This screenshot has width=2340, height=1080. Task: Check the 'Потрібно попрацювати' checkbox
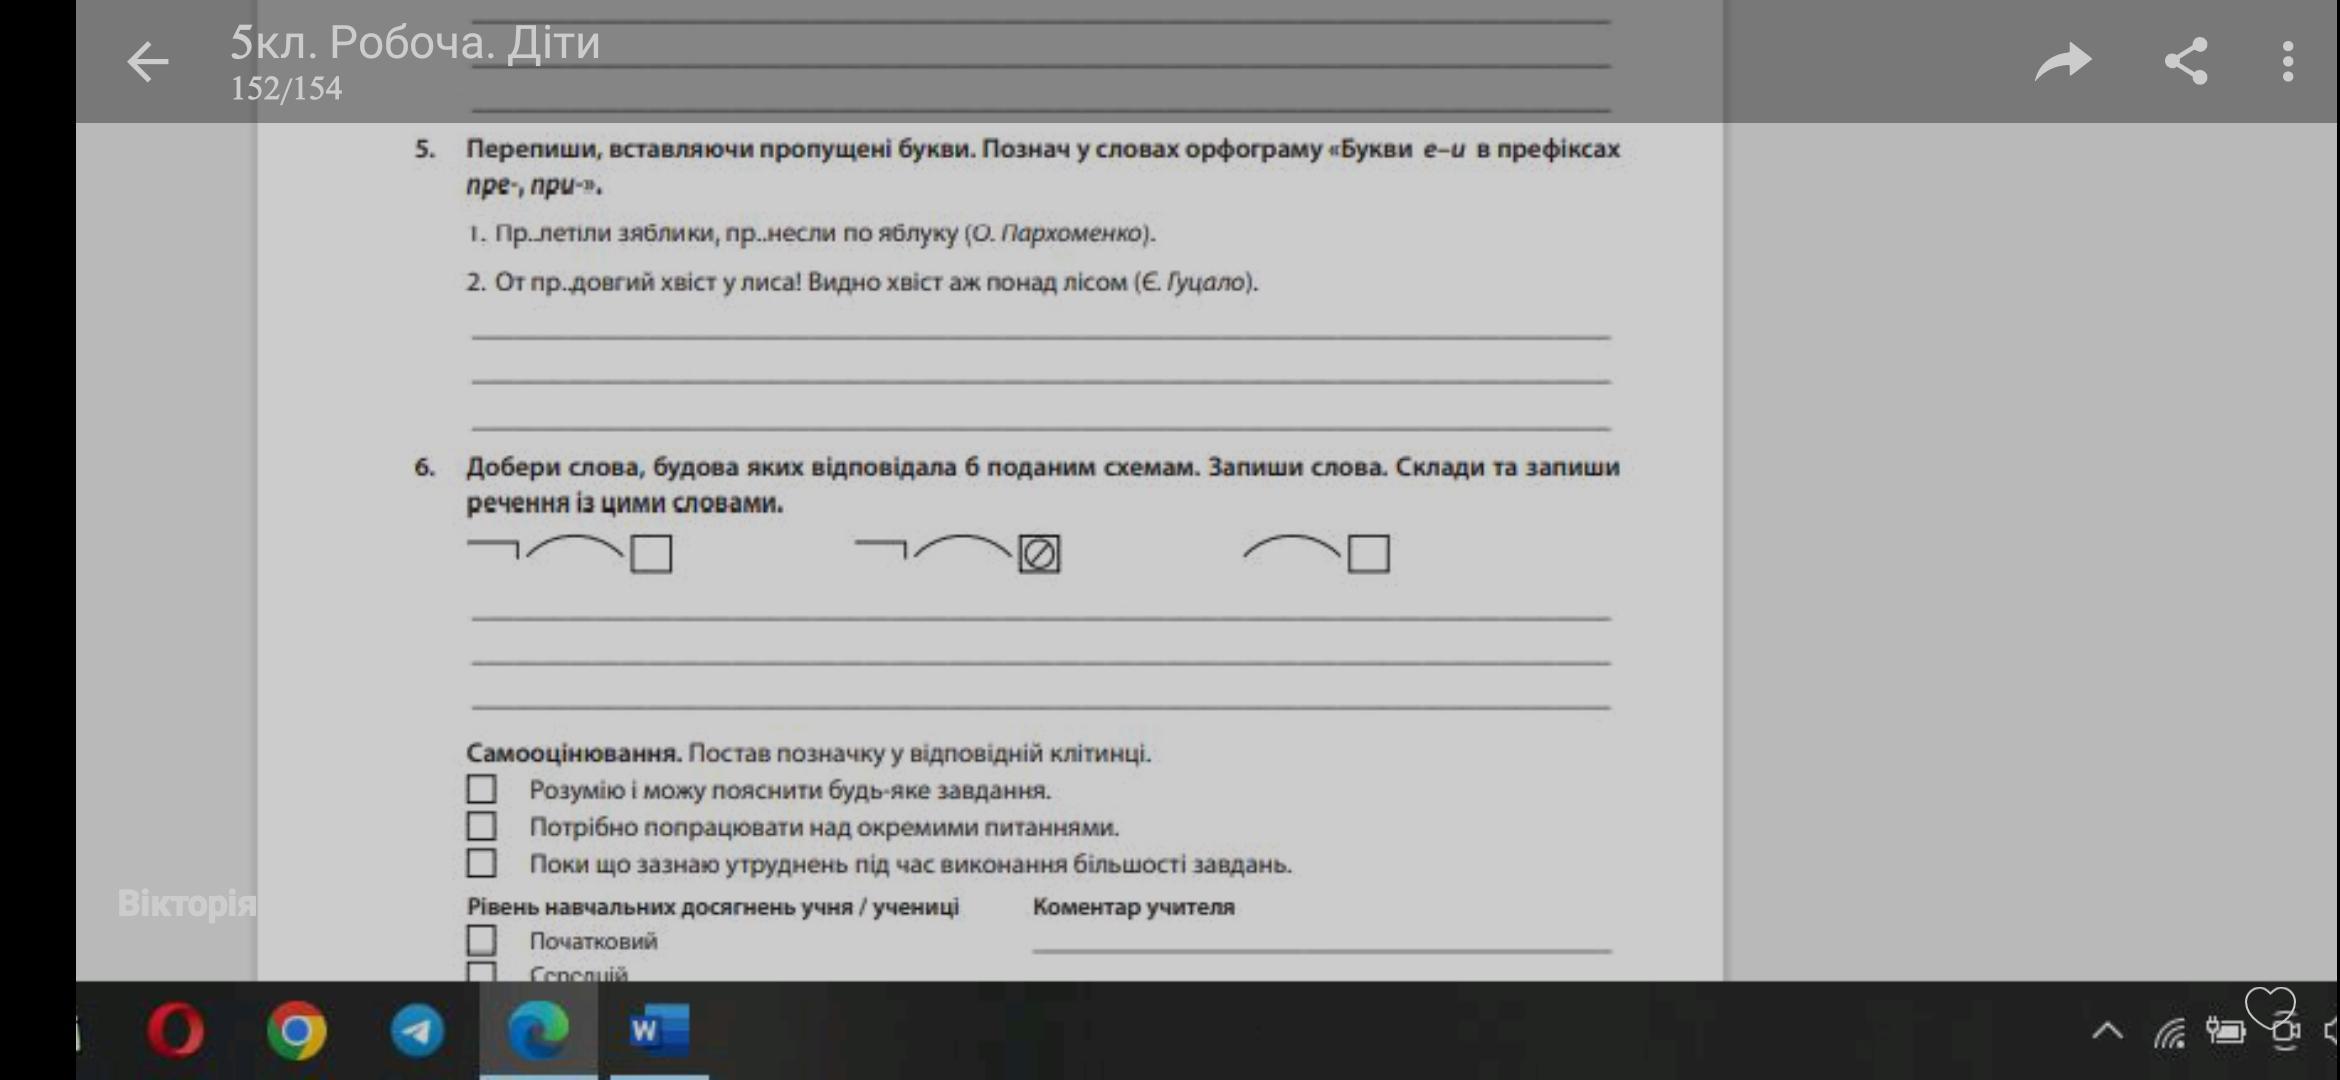pyautogui.click(x=481, y=826)
